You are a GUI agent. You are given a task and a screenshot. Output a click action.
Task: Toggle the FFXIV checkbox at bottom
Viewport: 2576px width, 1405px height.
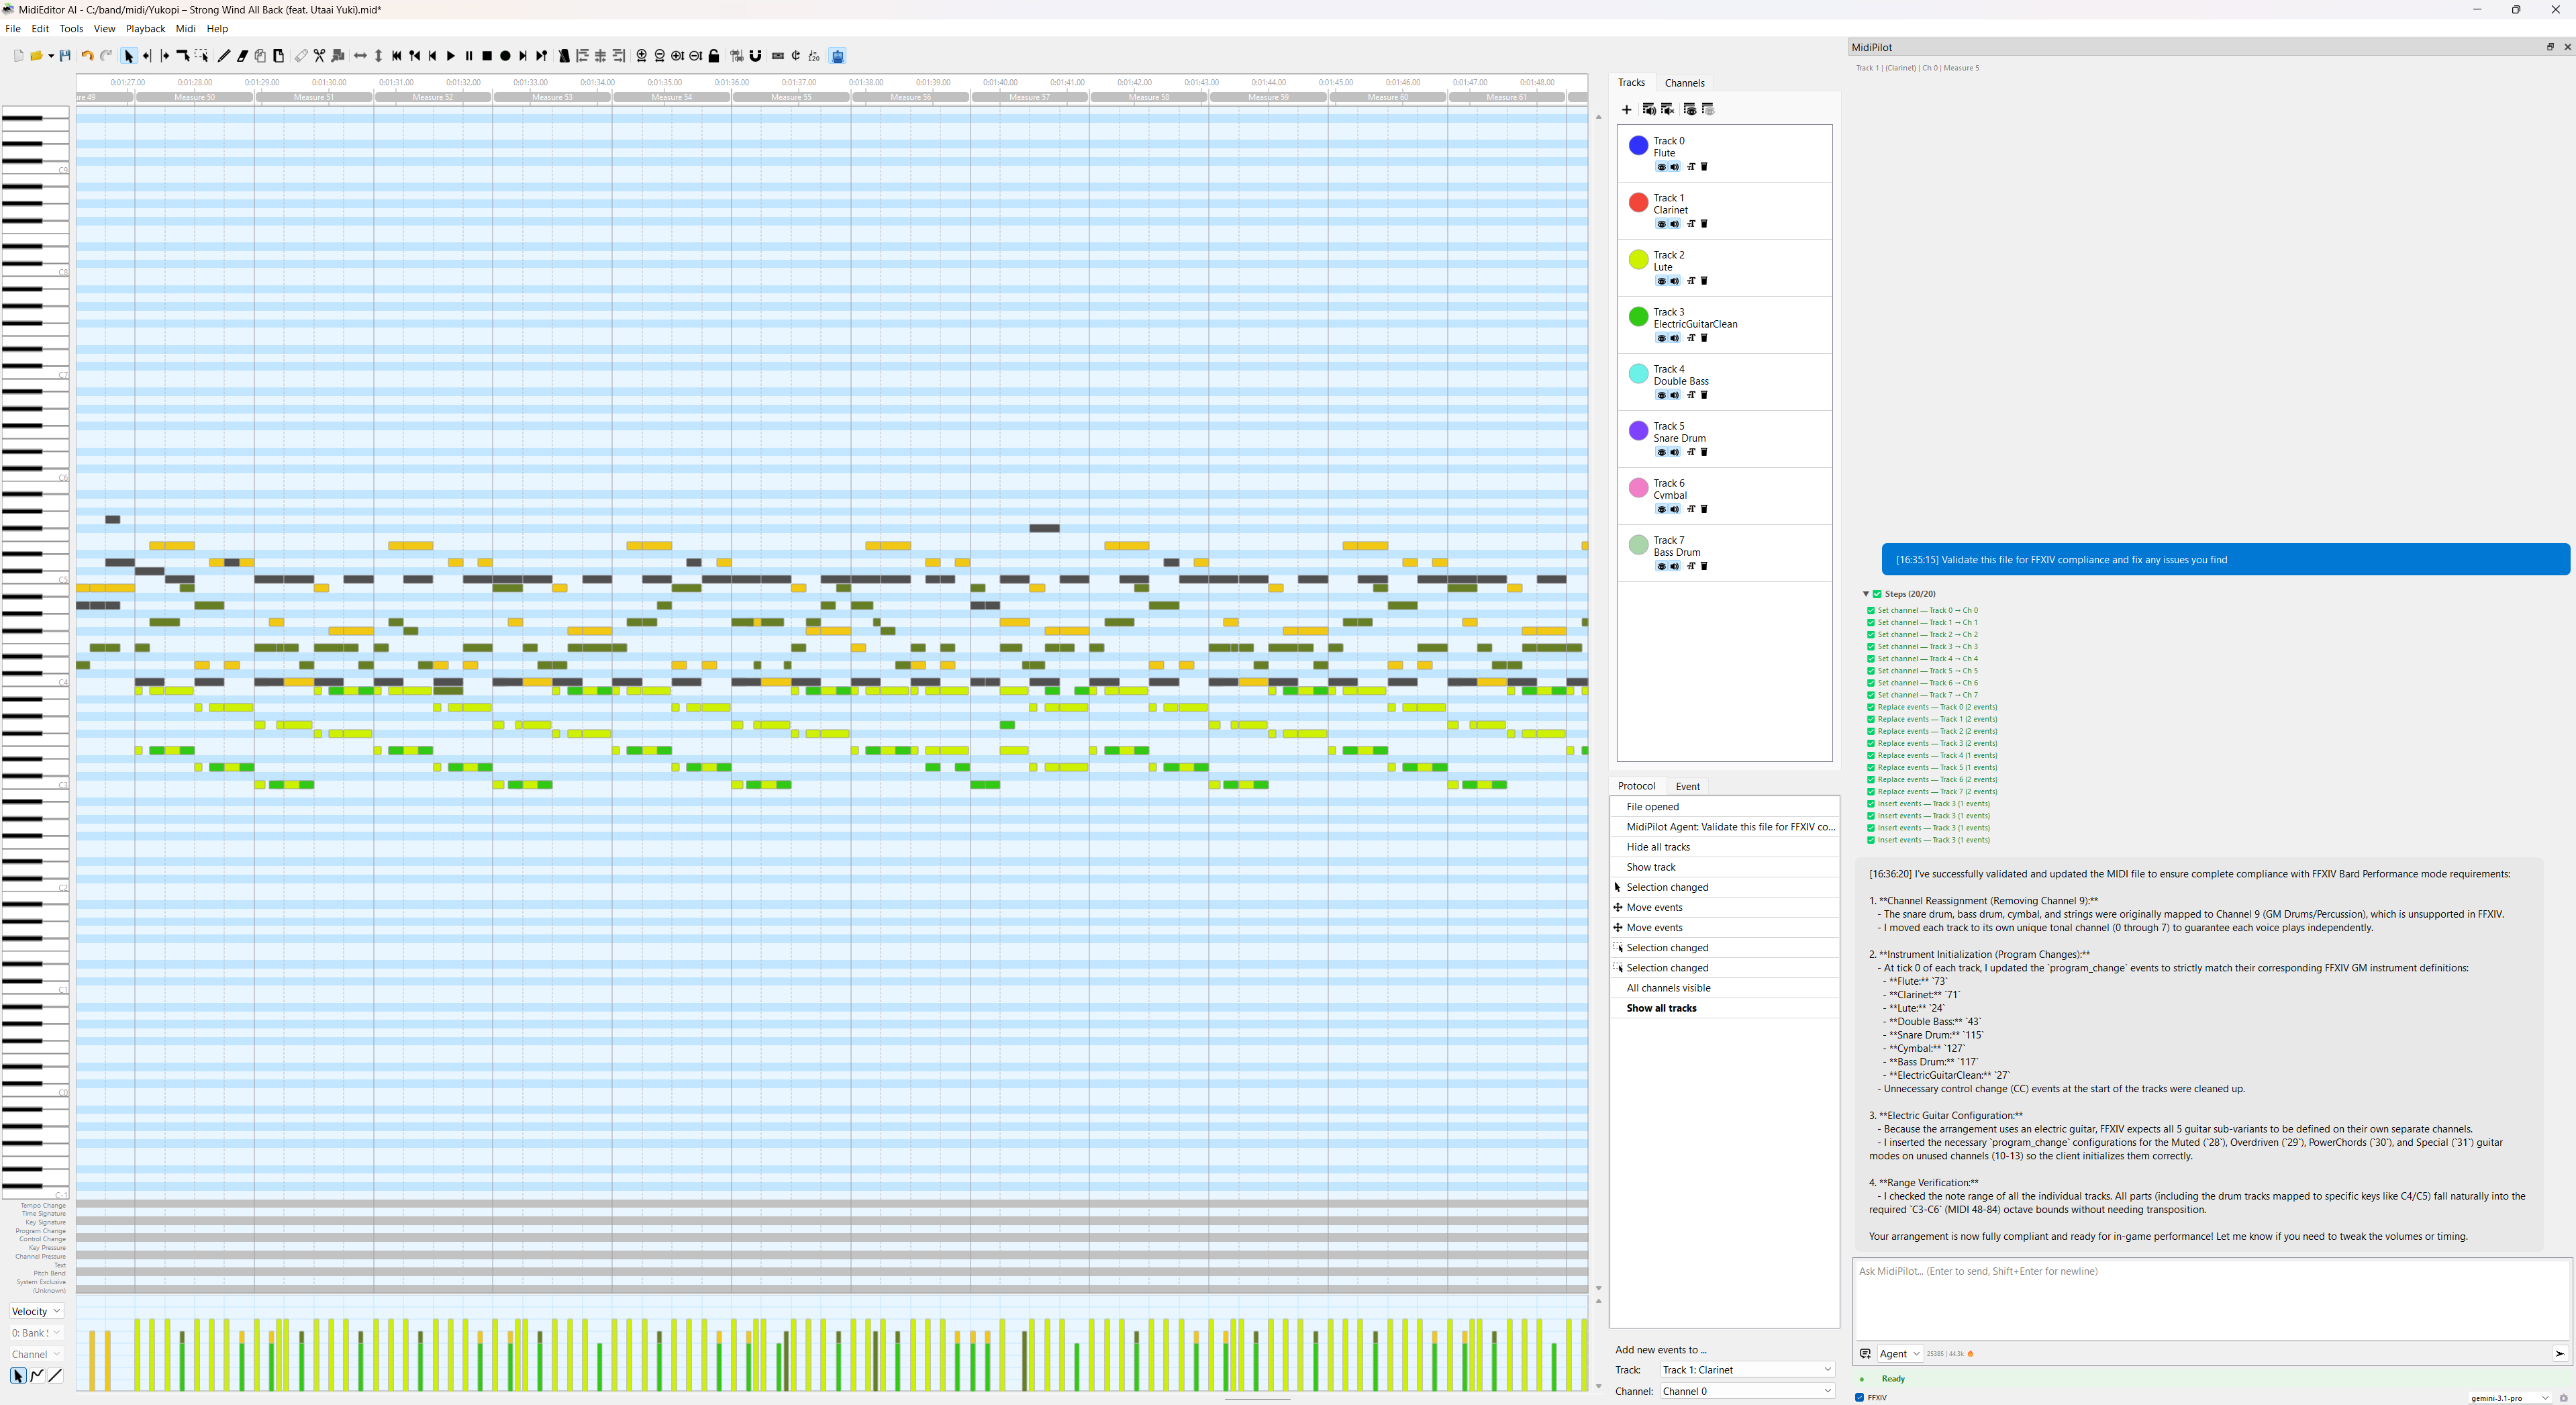tap(1860, 1397)
